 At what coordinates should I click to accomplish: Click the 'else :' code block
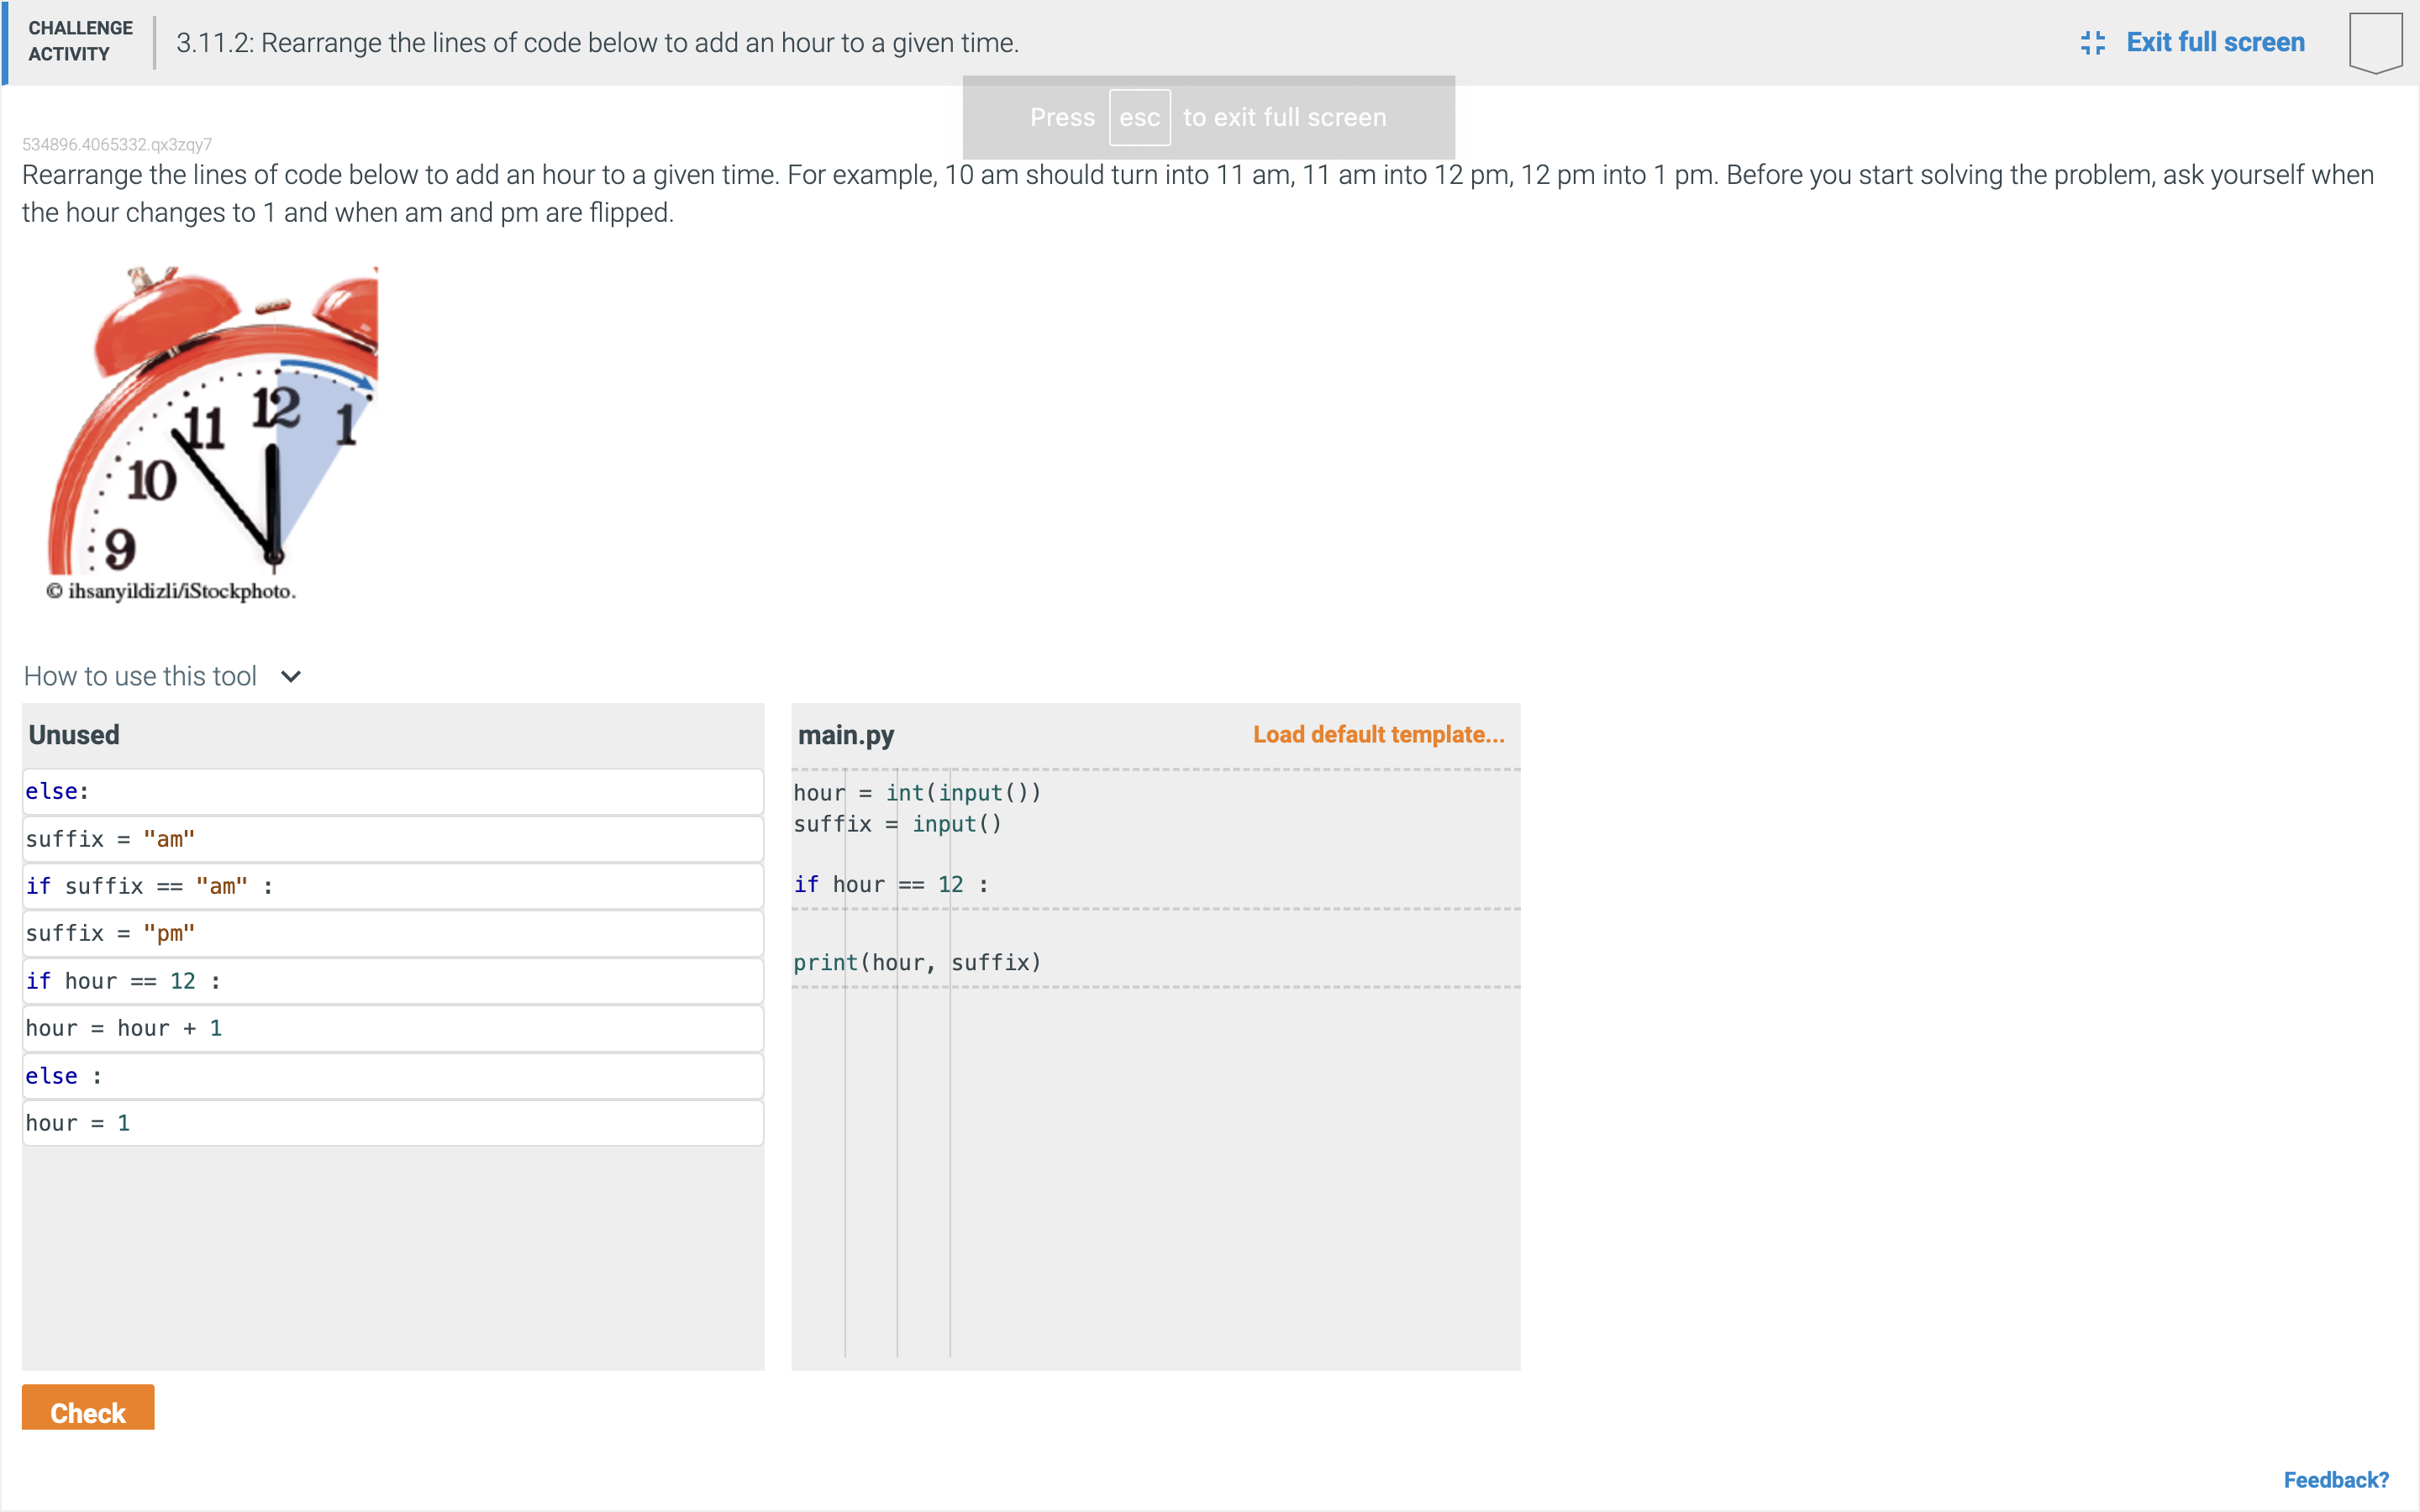click(393, 1075)
